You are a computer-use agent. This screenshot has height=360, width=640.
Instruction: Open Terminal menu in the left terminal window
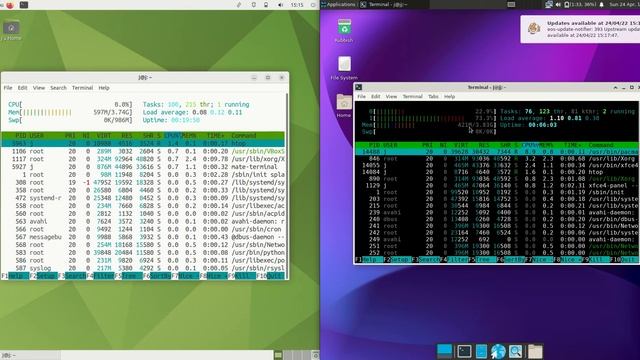(x=82, y=88)
